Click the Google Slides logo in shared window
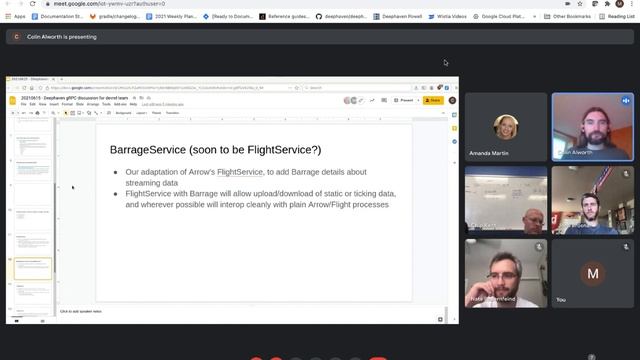Image resolution: width=640 pixels, height=360 pixels. (13, 100)
